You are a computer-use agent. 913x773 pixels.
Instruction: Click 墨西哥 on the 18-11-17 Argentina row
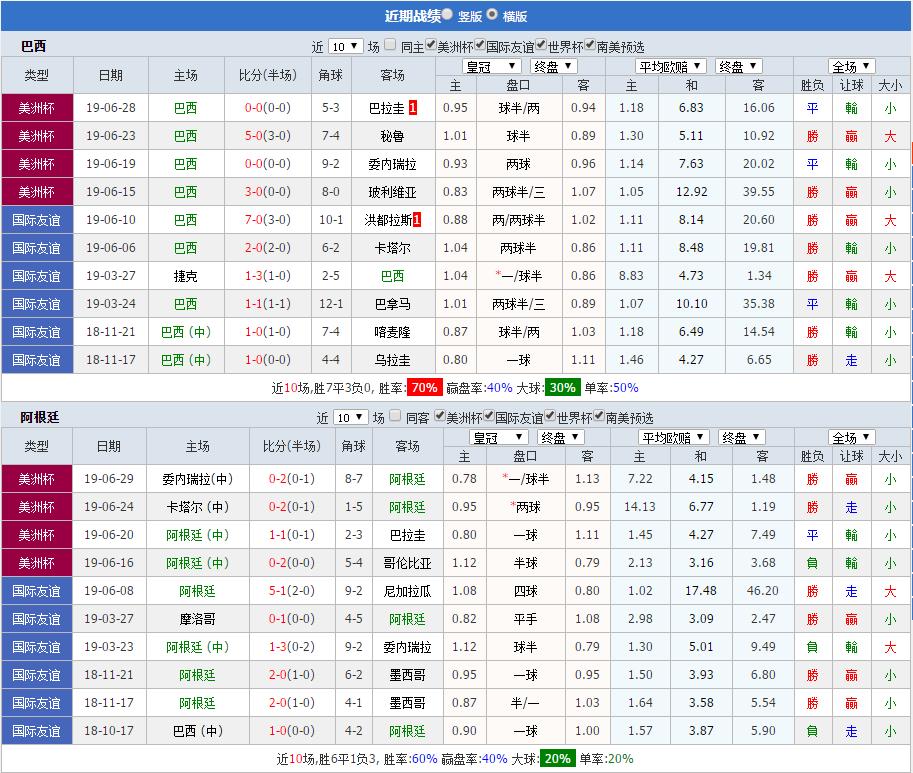408,703
